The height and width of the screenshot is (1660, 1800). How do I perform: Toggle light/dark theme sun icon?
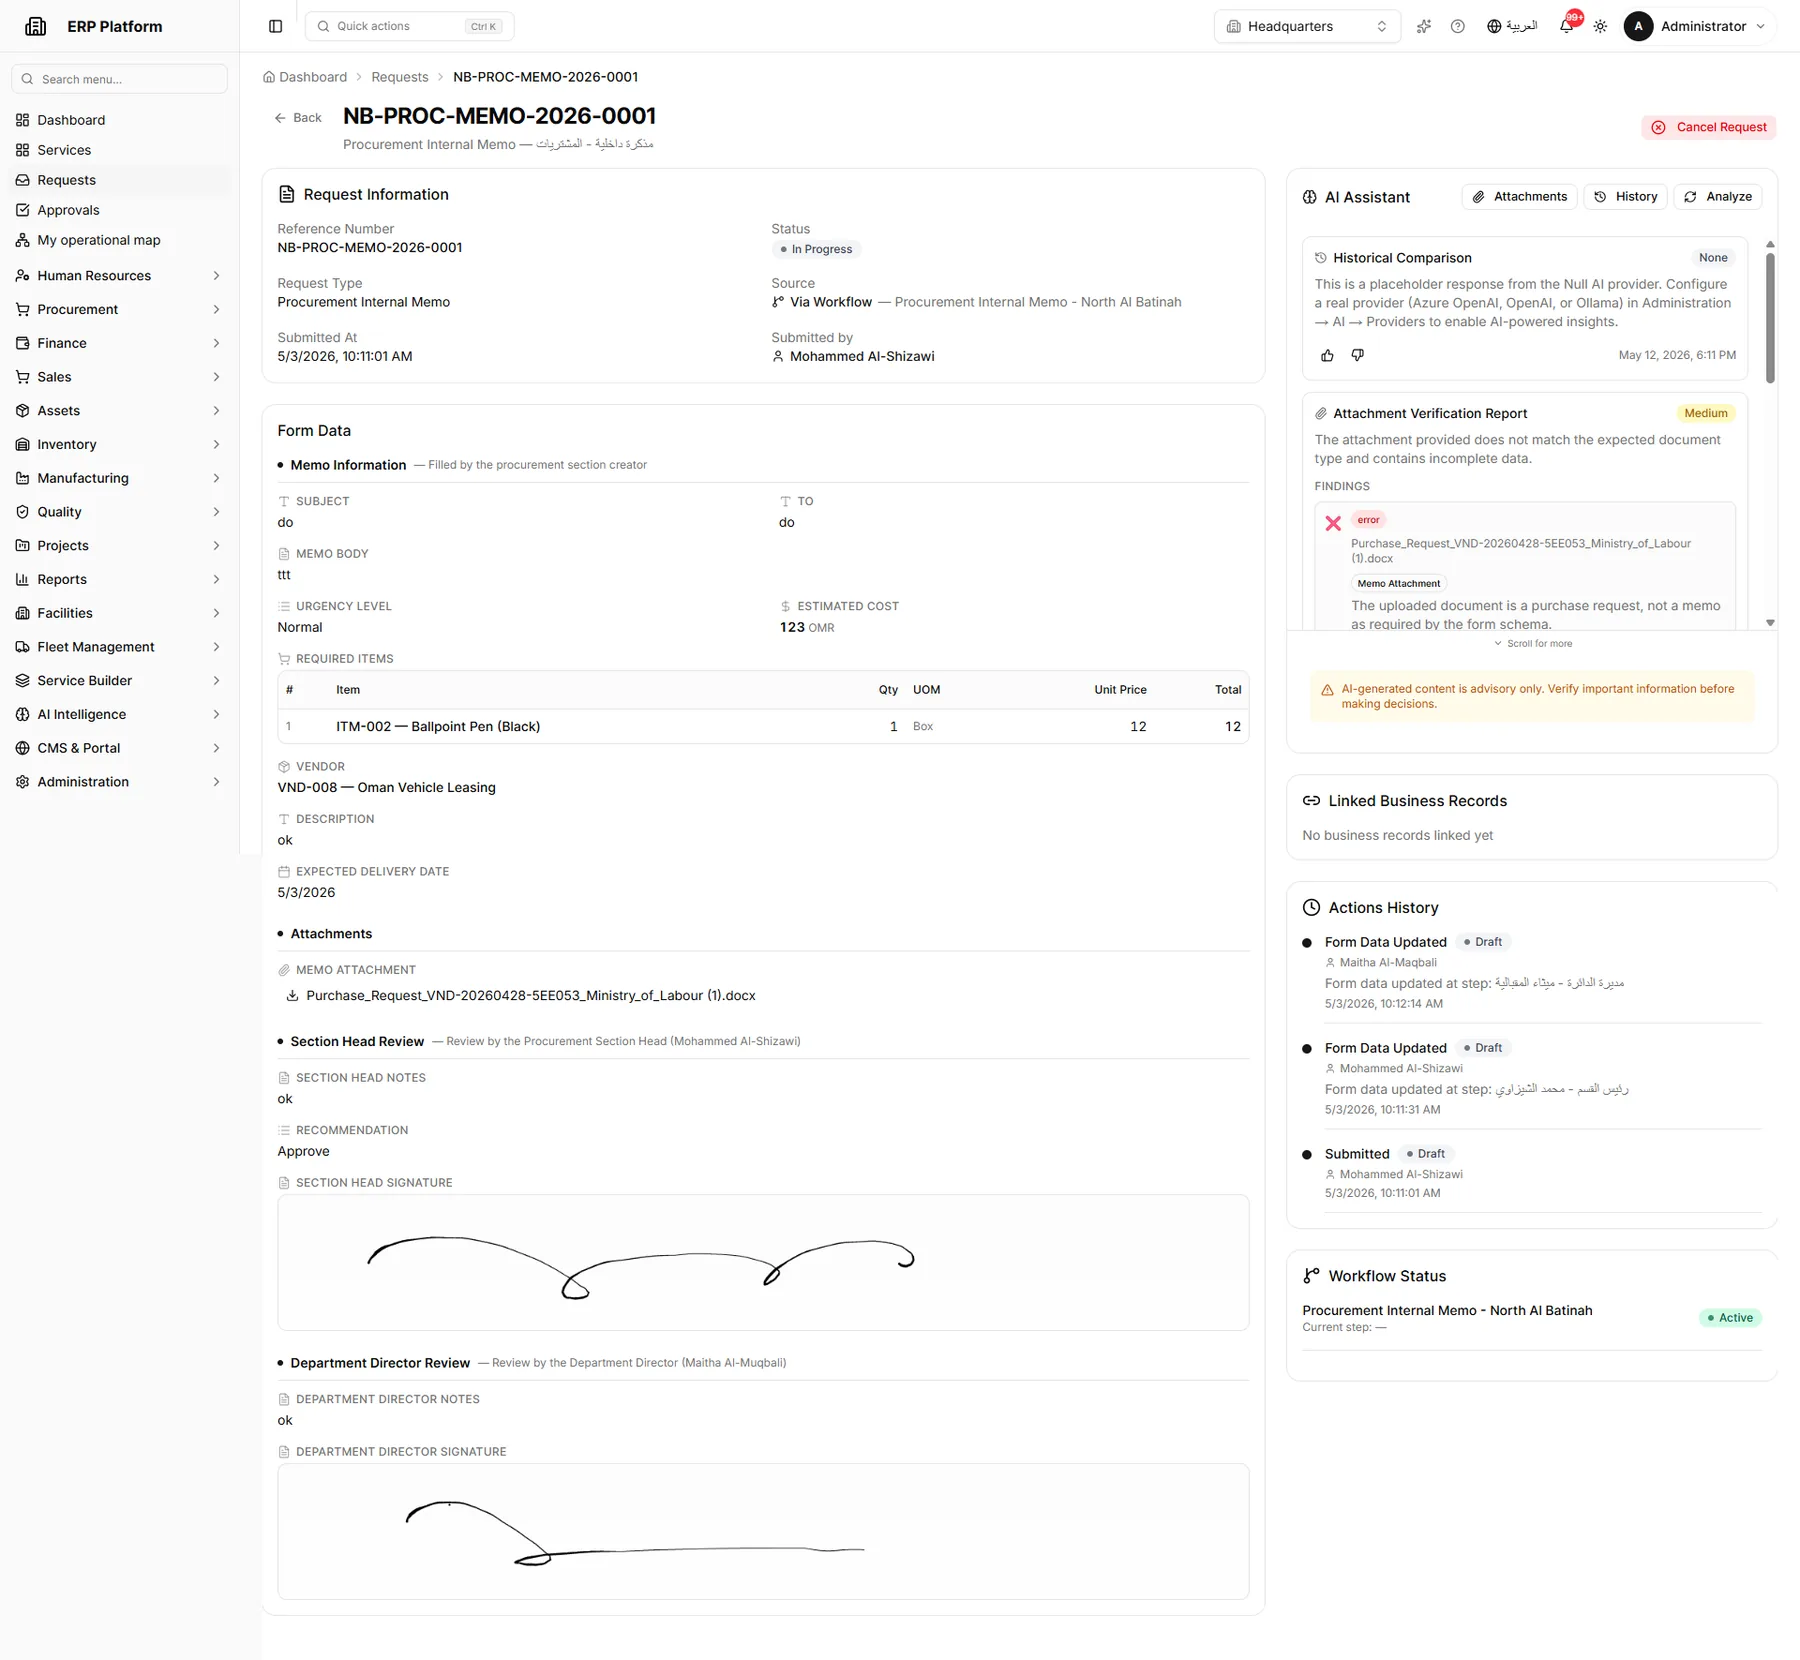pos(1600,26)
